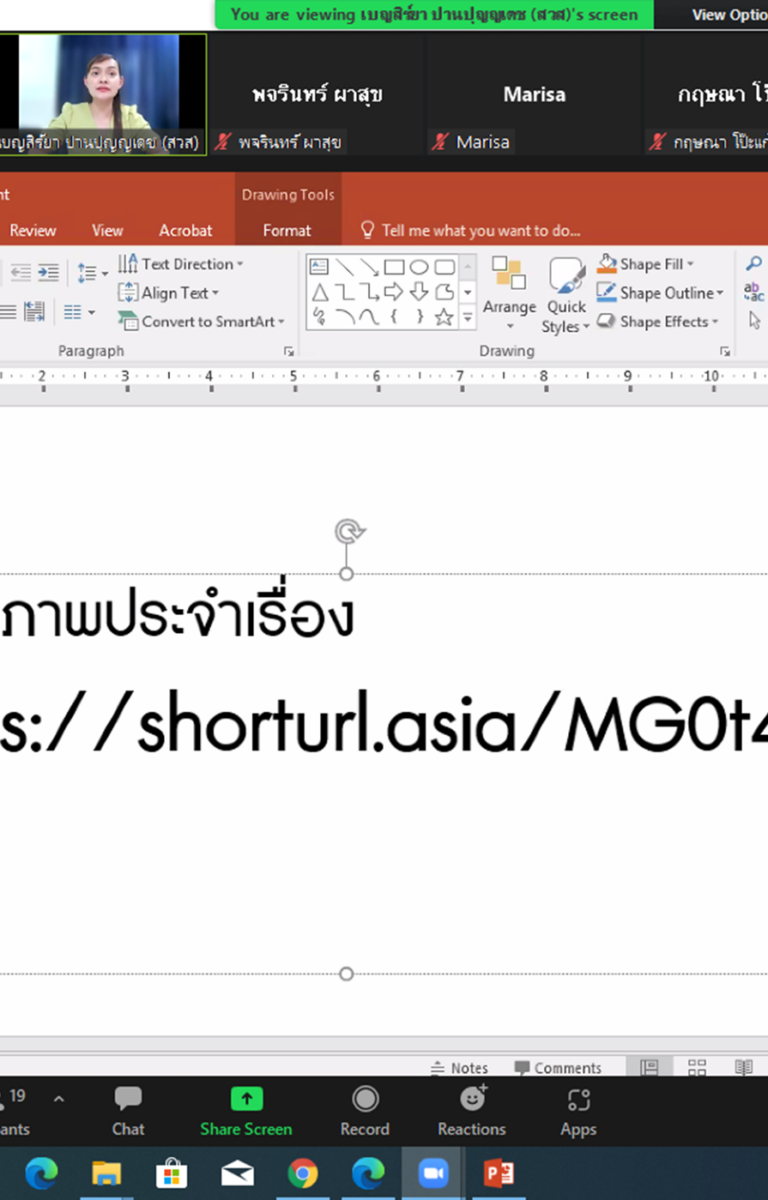Open the Shape Effects dropdown
Image resolution: width=768 pixels, height=1200 pixels.
tap(658, 321)
